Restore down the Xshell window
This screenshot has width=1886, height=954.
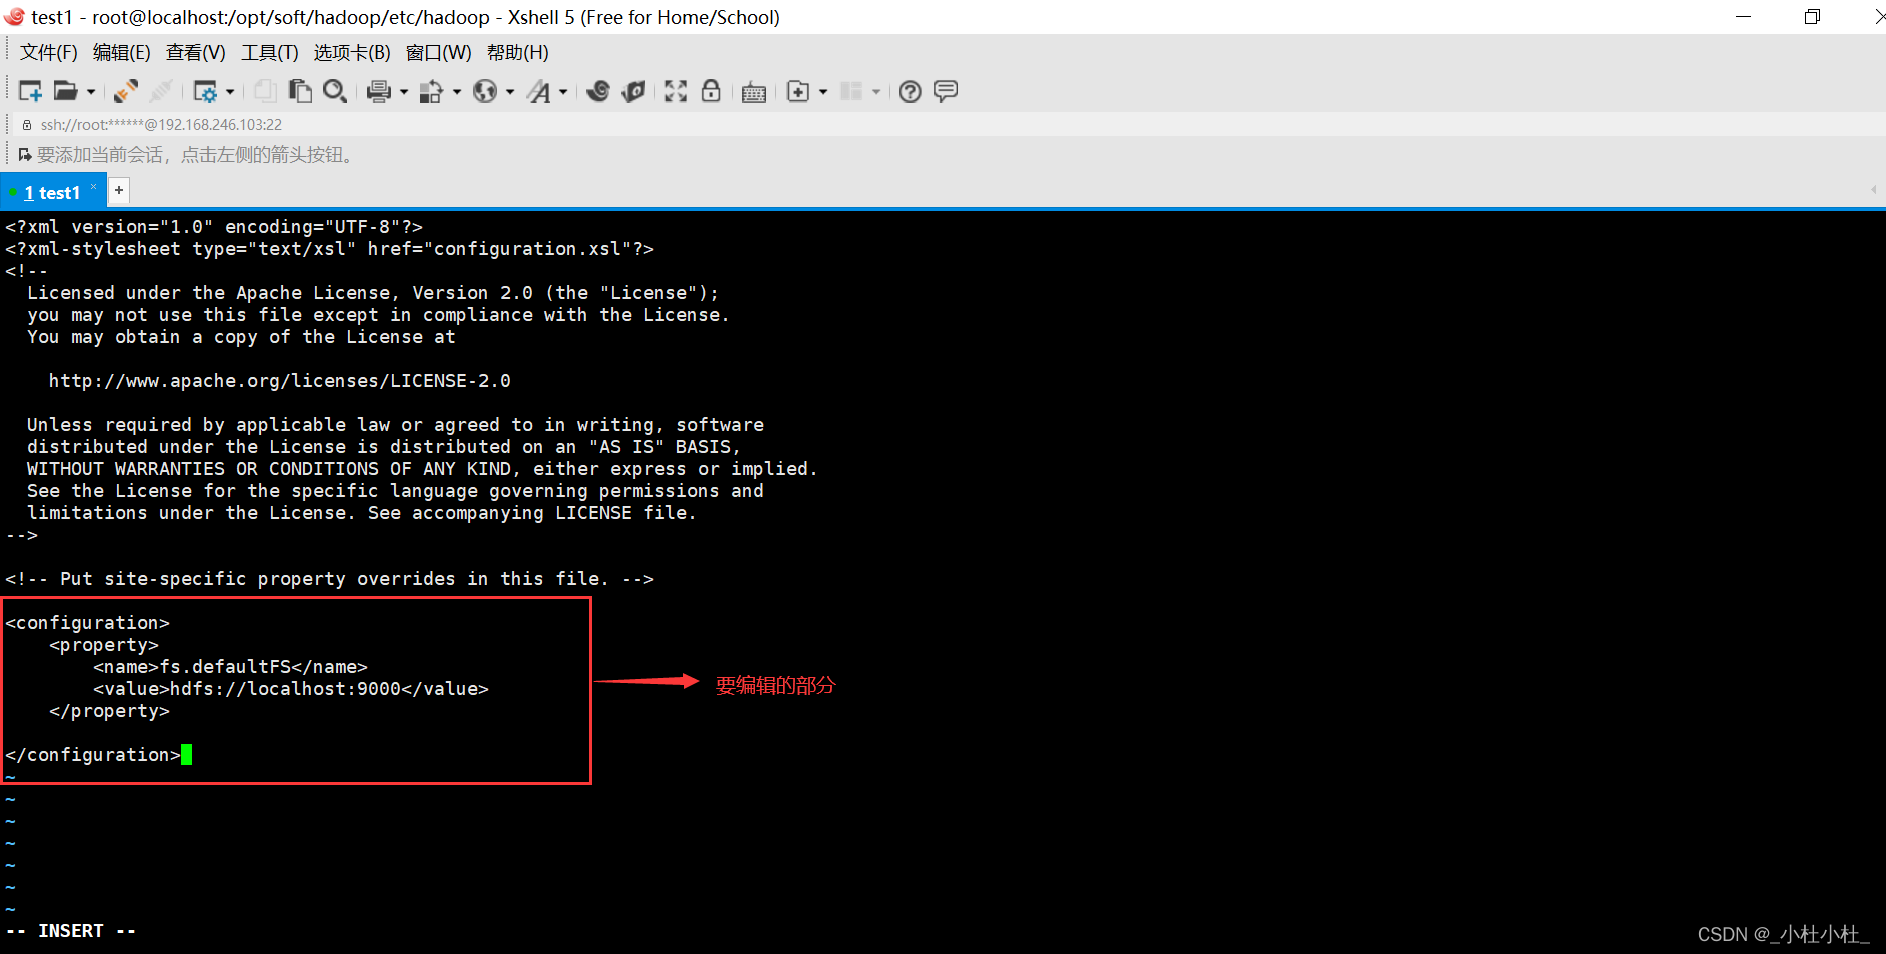(1812, 17)
